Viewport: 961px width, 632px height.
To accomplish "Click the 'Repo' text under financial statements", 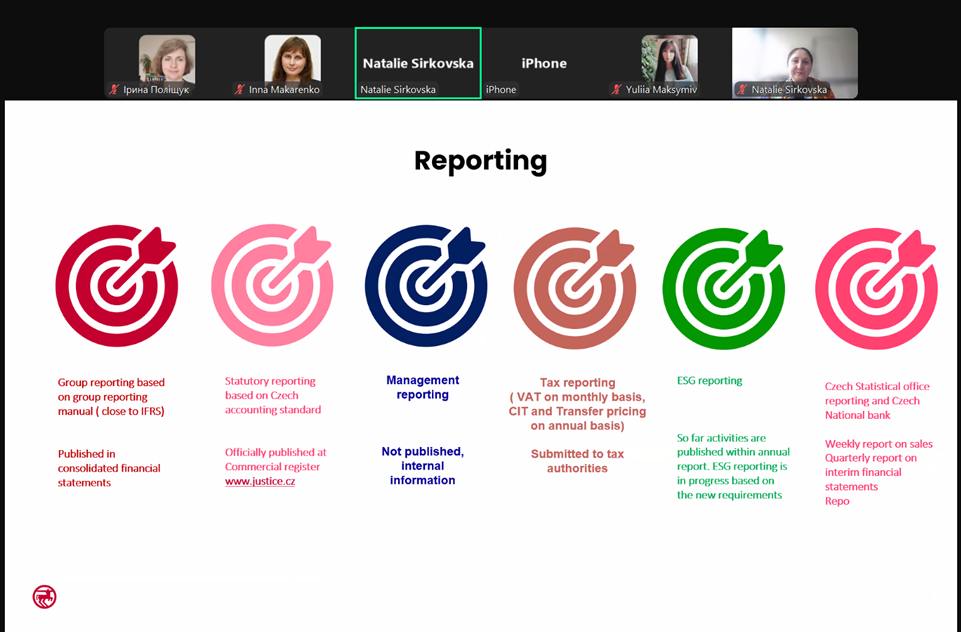I will point(837,501).
